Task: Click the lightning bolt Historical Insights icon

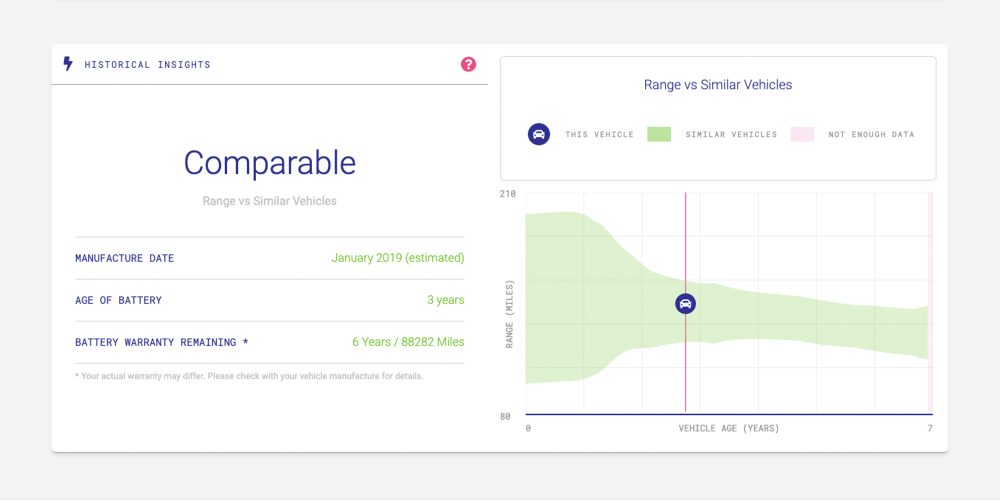Action: pyautogui.click(x=68, y=64)
